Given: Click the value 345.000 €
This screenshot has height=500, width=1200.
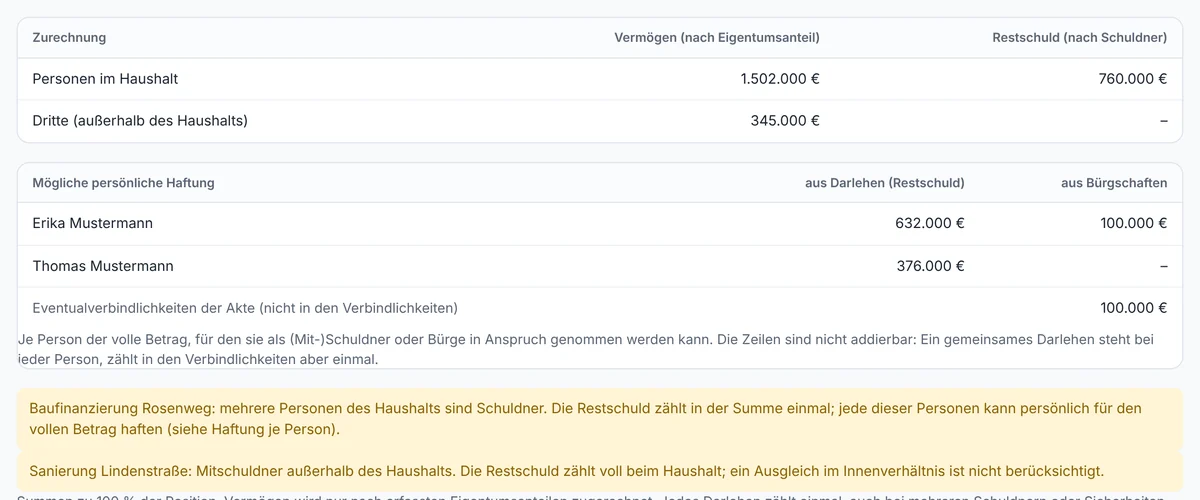Looking at the screenshot, I should click(x=785, y=121).
